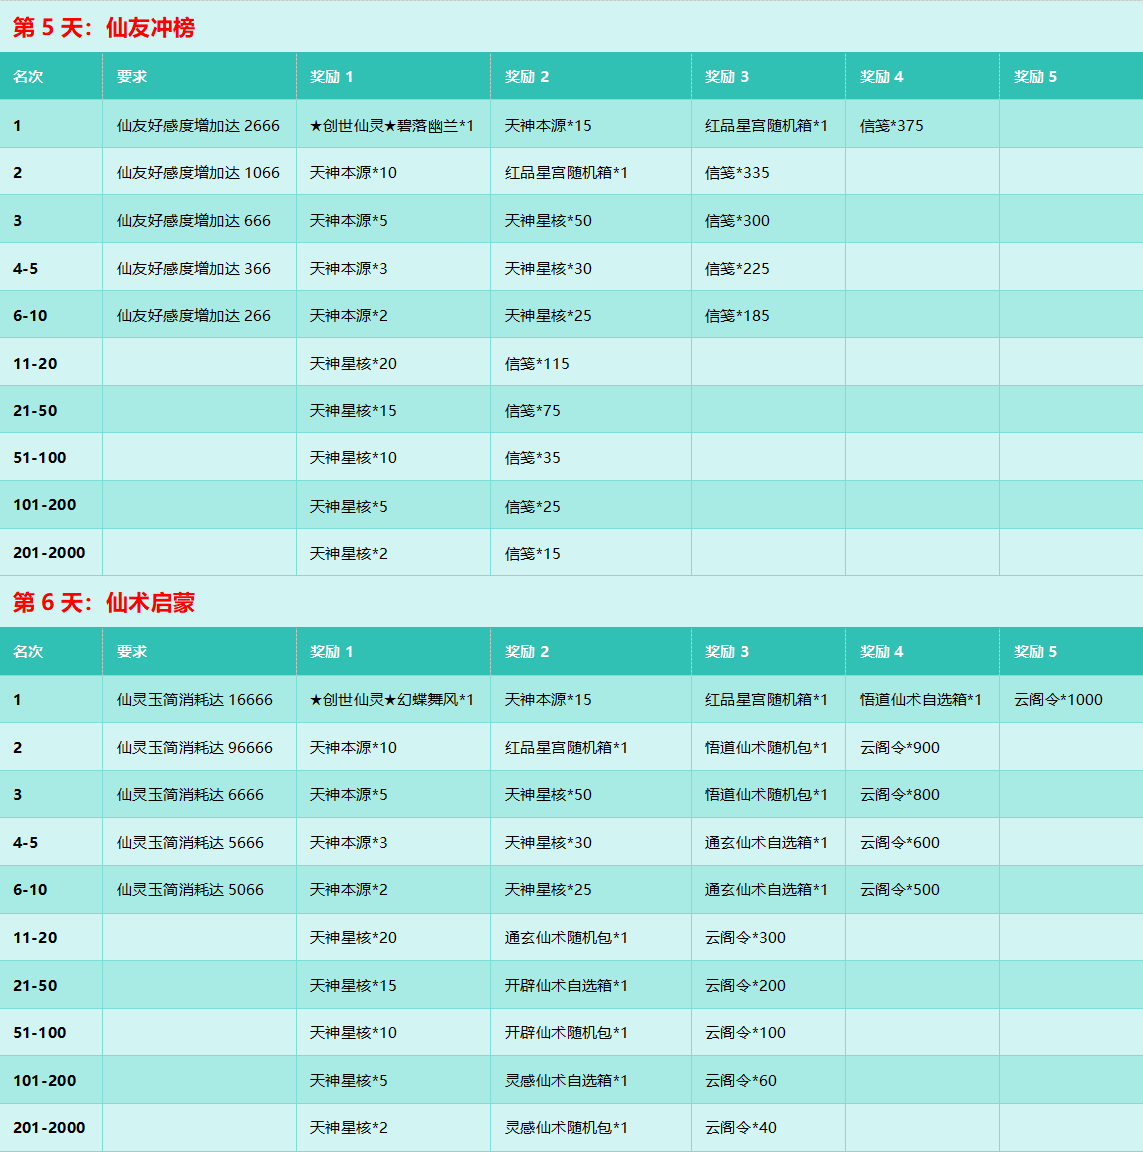This screenshot has width=1143, height=1152.
Task: Select the 悟道仙术自选箱*1 cell
Action: point(920,699)
